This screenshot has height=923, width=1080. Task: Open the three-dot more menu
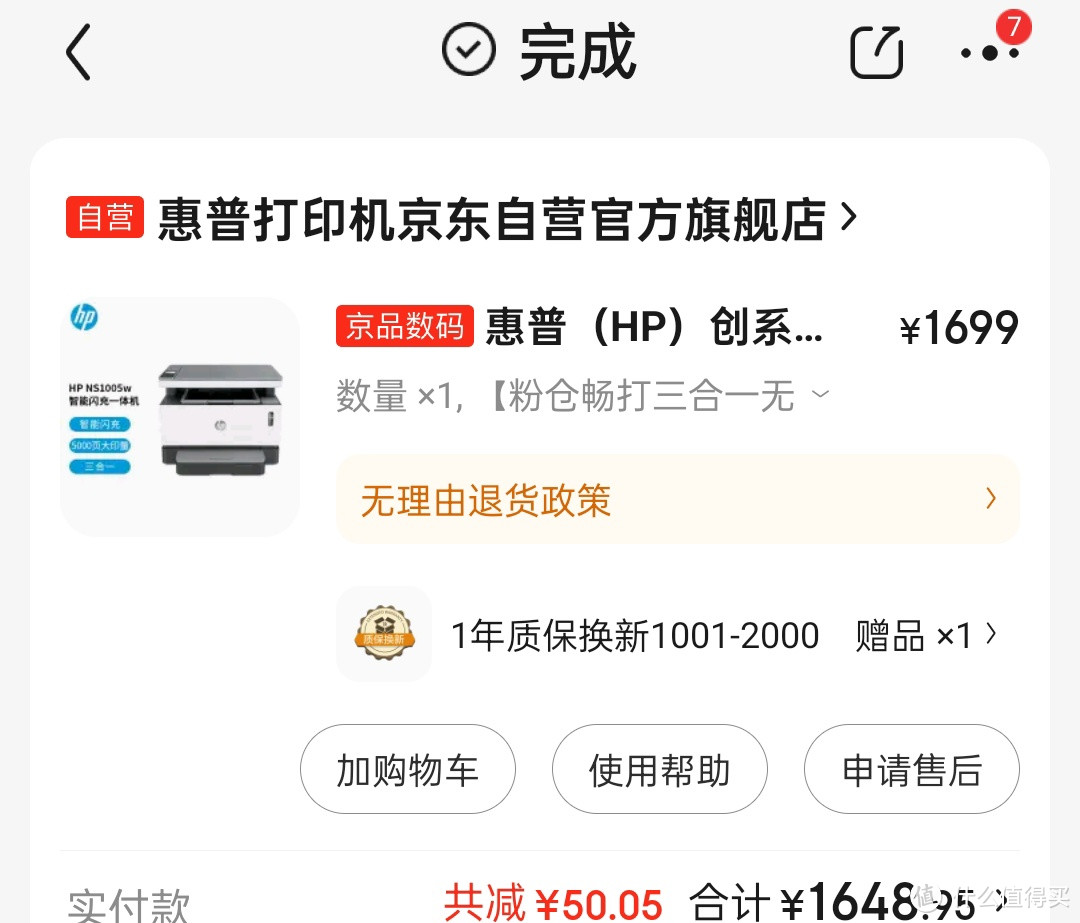click(990, 53)
